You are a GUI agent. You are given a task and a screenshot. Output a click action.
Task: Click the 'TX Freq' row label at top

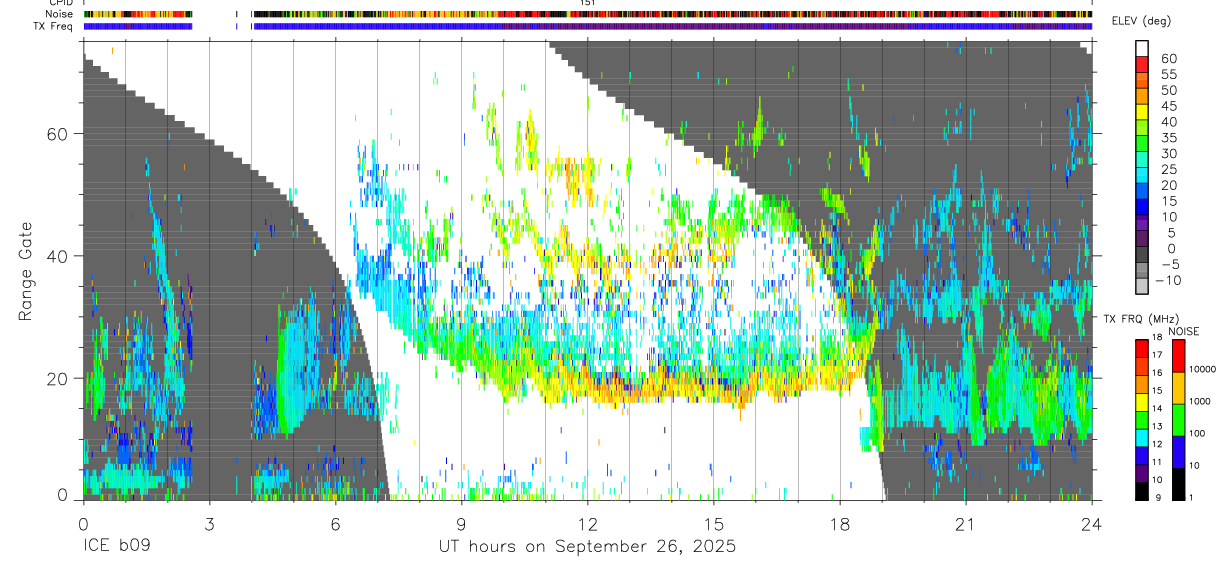tap(54, 26)
